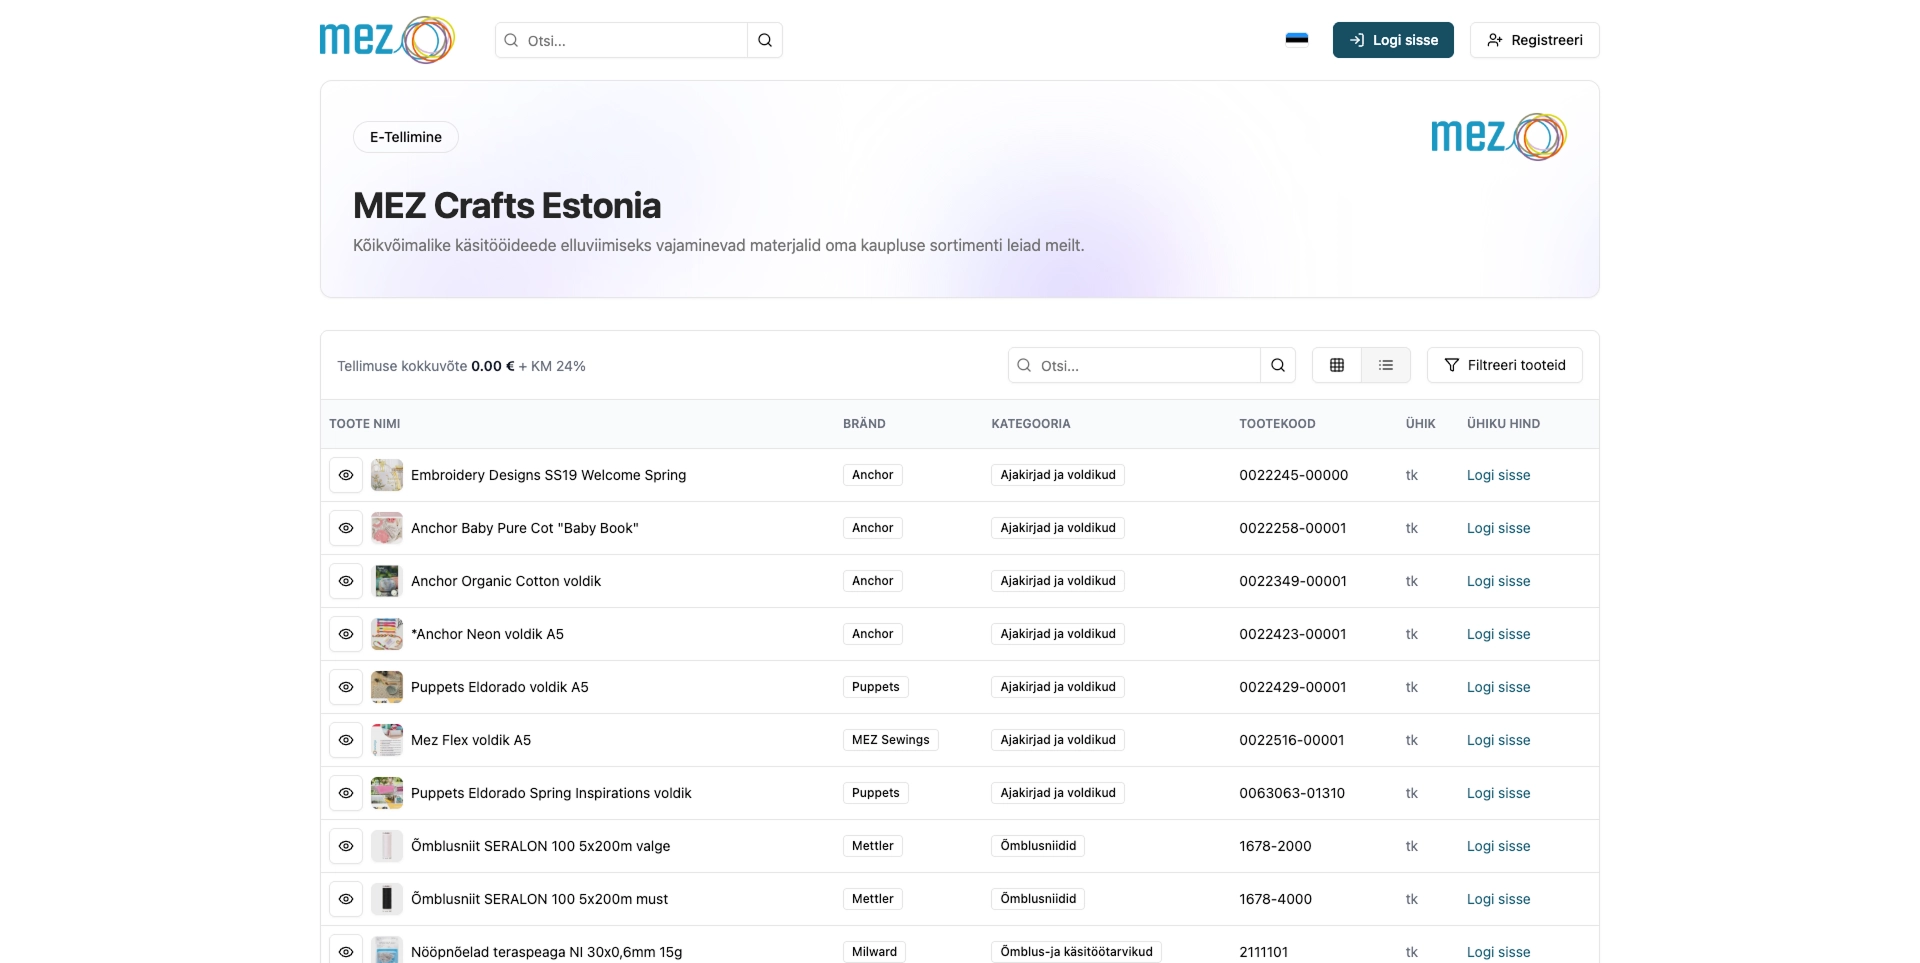1920x963 pixels.
Task: Click the TOOTEKOOD column header
Action: click(1277, 424)
